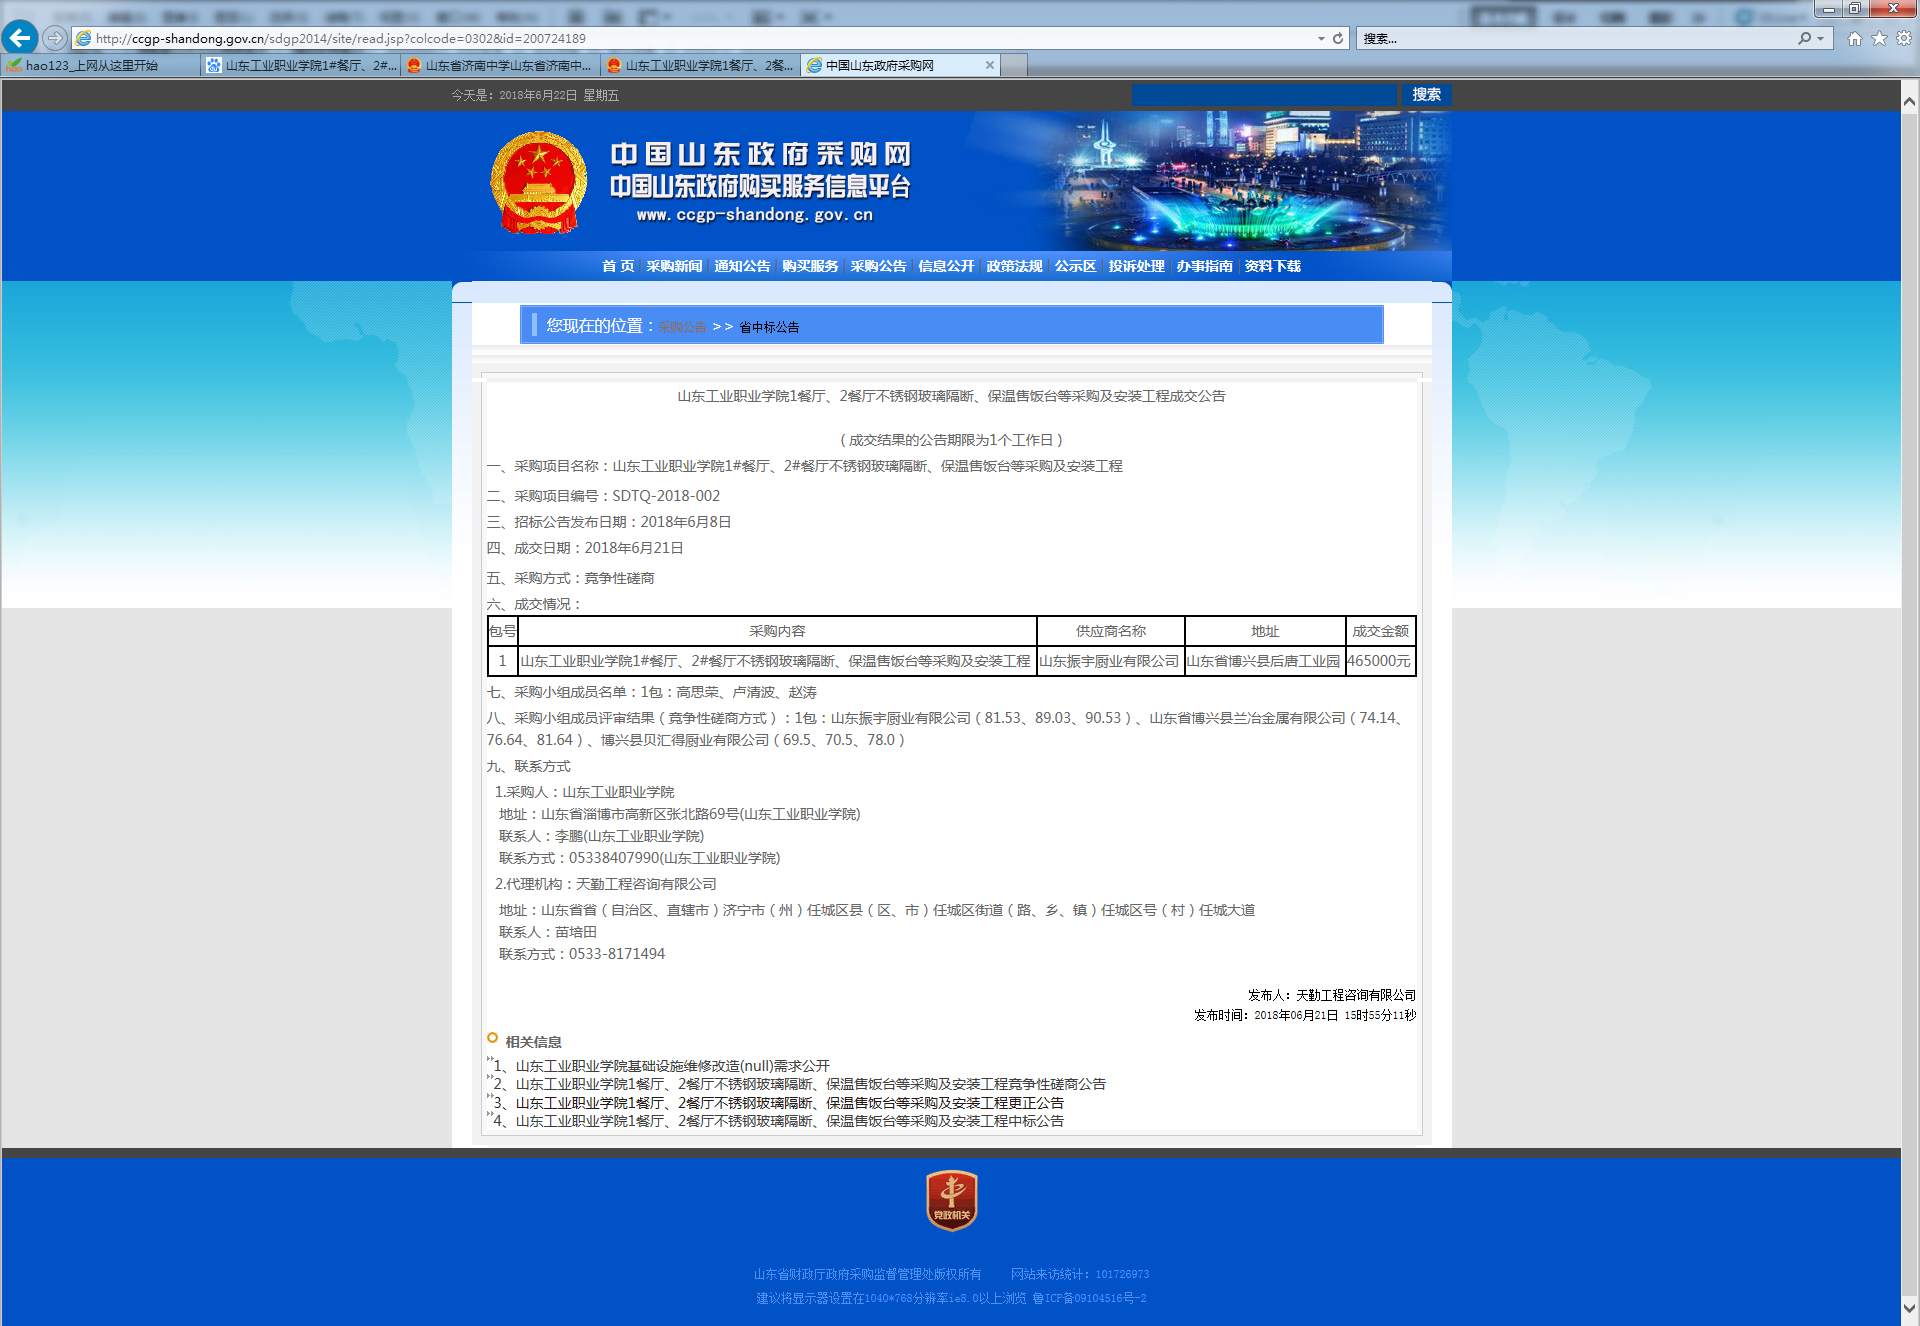The height and width of the screenshot is (1326, 1920).
Task: Close the 中国山东政府采购网 tab
Action: point(990,65)
